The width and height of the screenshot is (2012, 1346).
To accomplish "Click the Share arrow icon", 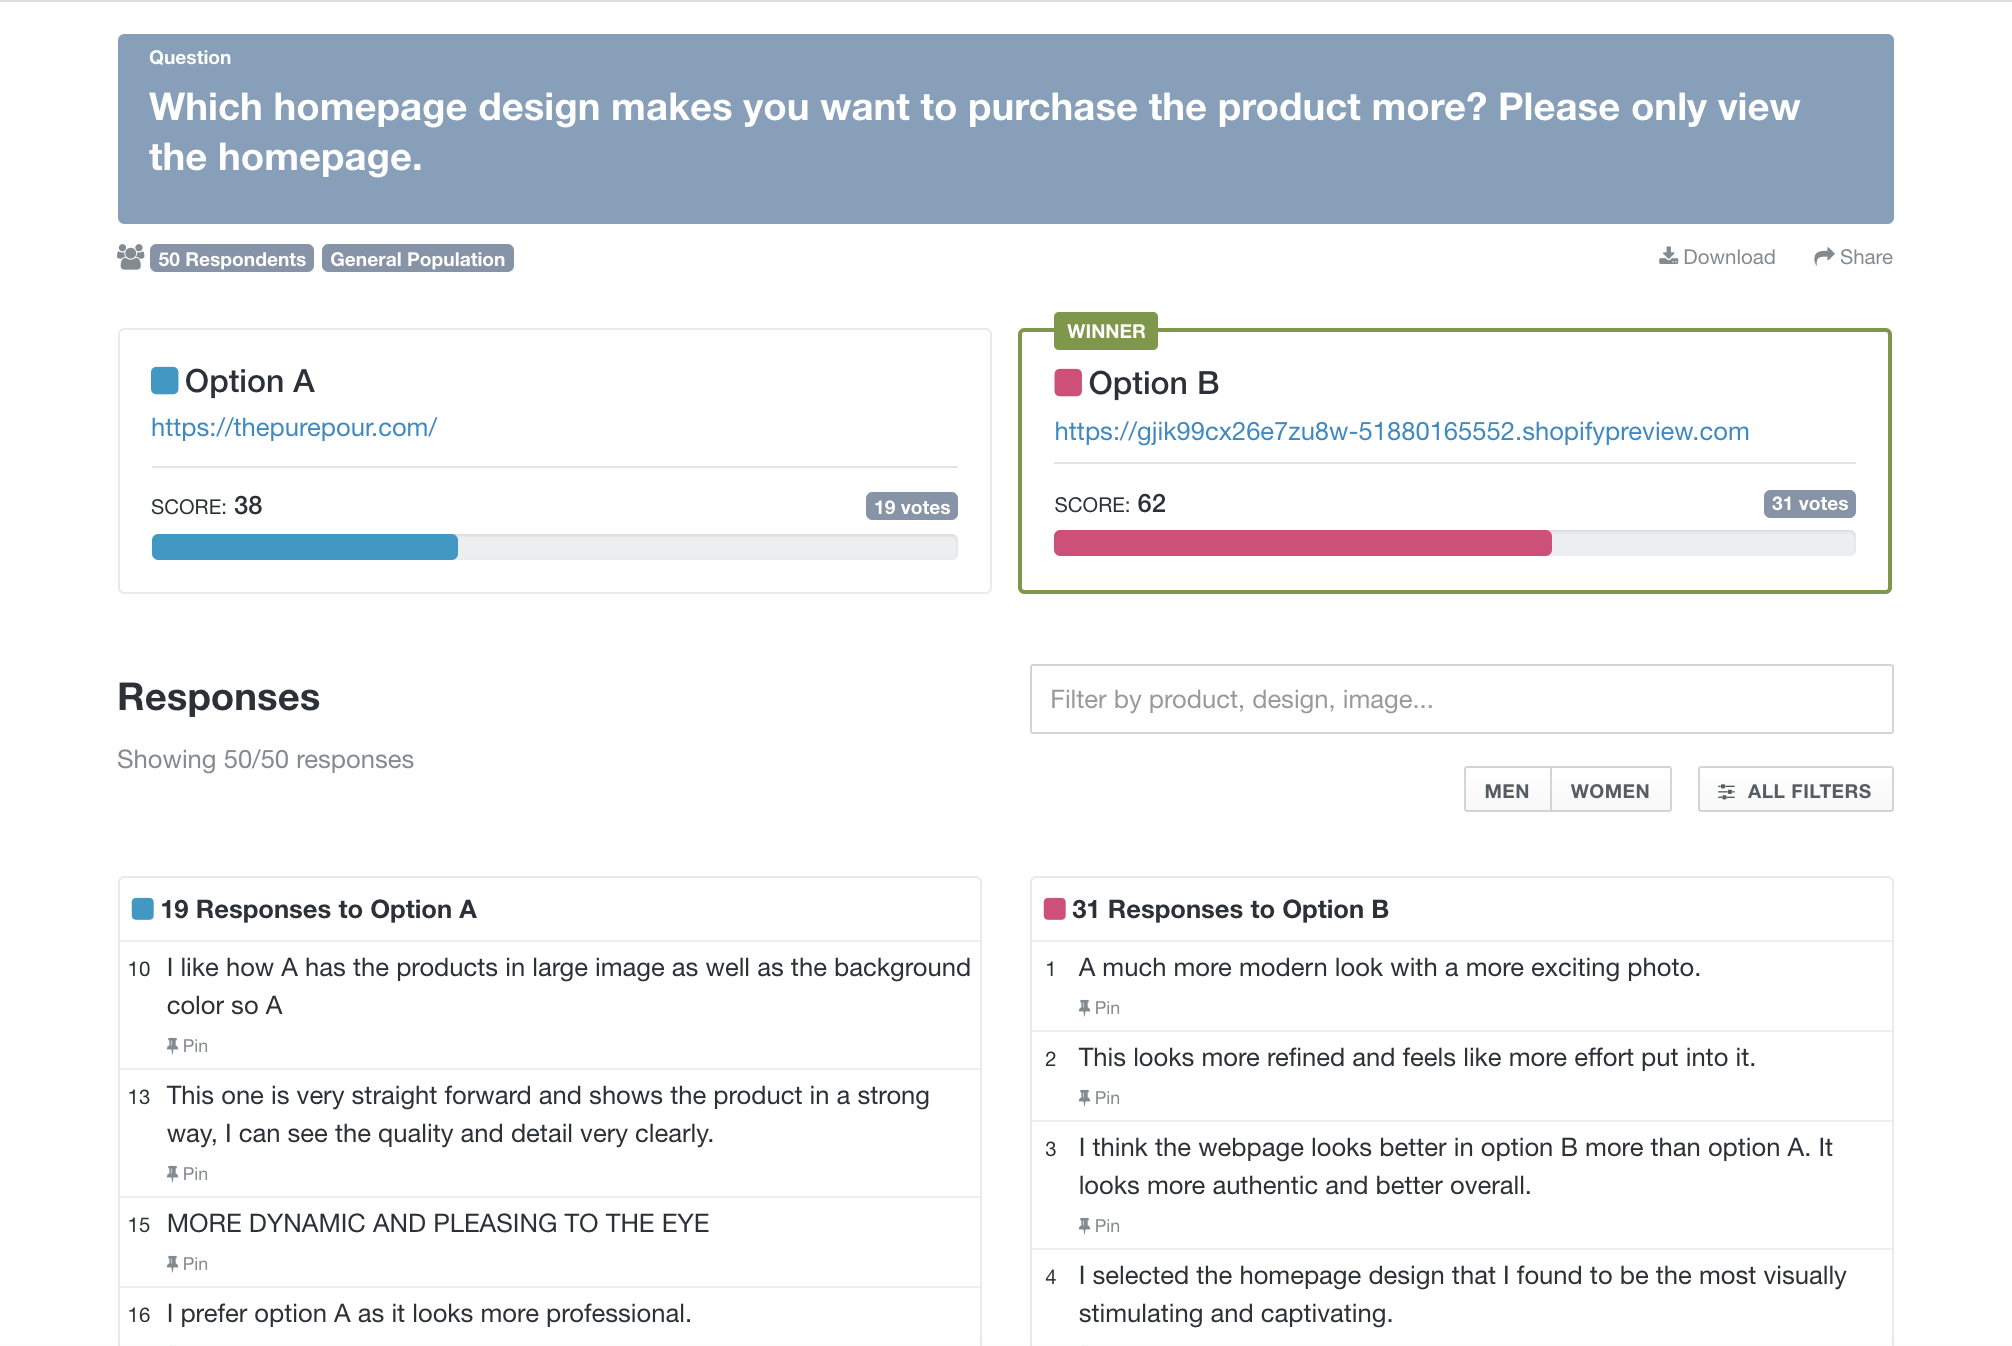I will pyautogui.click(x=1824, y=257).
